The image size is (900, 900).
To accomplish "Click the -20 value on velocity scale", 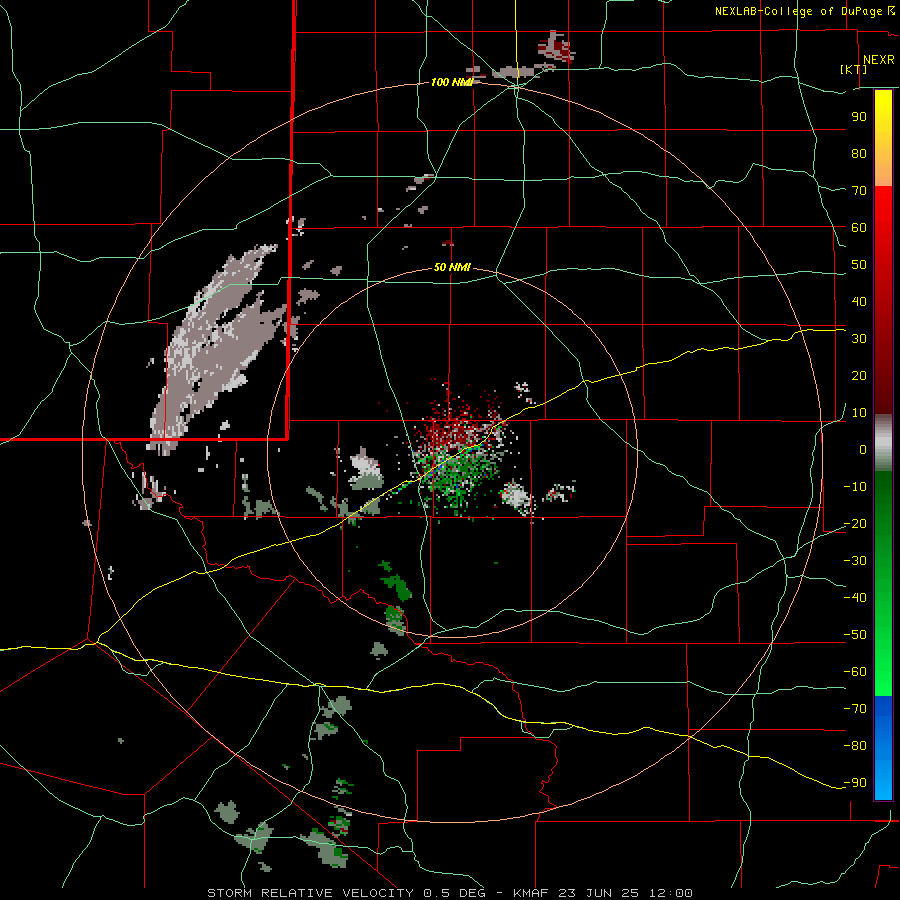I will point(855,523).
